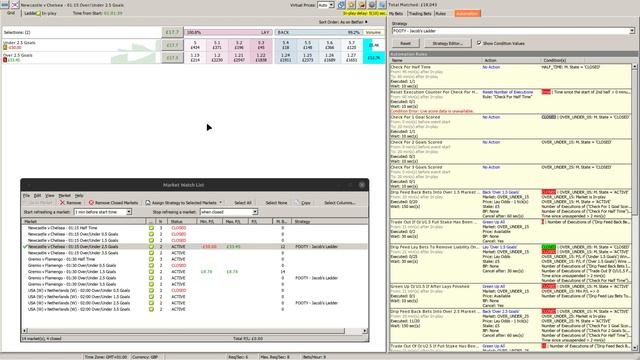This screenshot has height=360, width=640.
Task: Click 'Back Over 1.5 Goals' action link
Action: pyautogui.click(x=501, y=192)
